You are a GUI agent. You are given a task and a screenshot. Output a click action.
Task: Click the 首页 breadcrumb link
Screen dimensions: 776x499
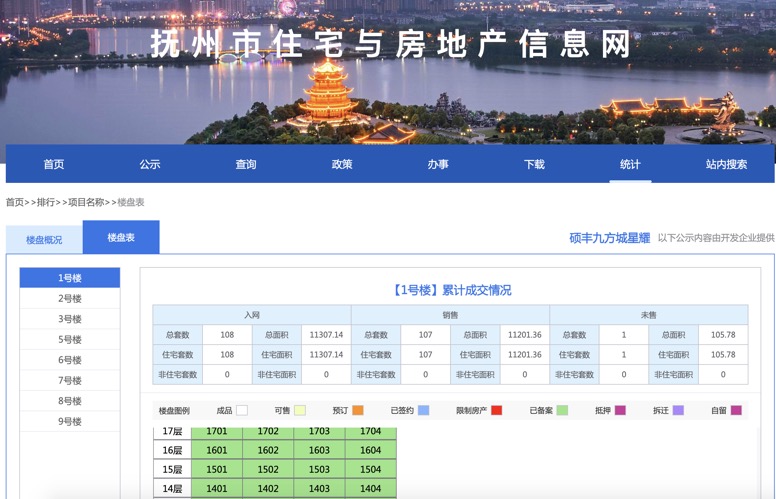pos(15,203)
